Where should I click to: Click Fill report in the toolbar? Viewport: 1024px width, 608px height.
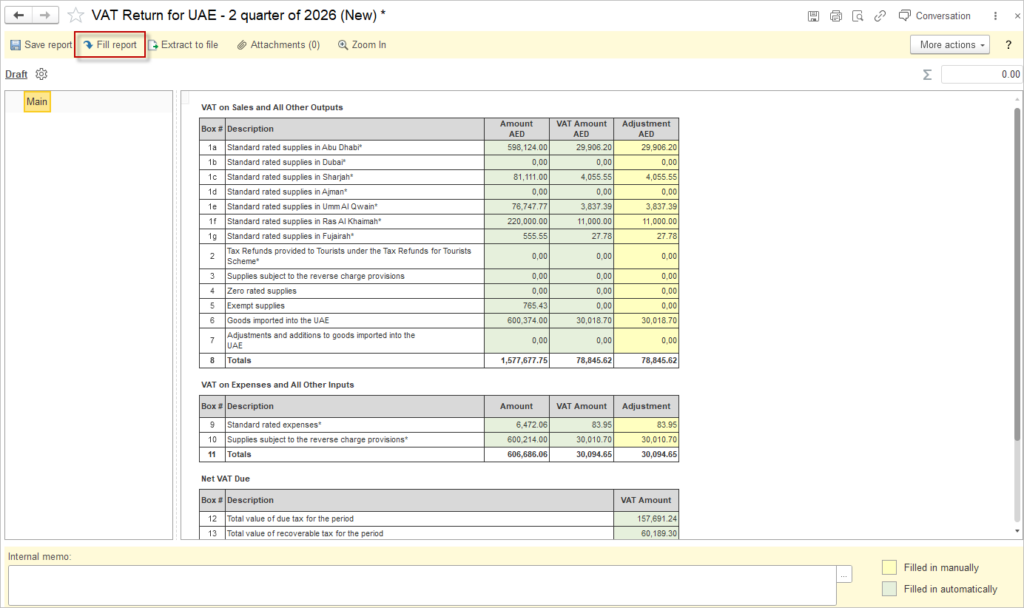[110, 44]
